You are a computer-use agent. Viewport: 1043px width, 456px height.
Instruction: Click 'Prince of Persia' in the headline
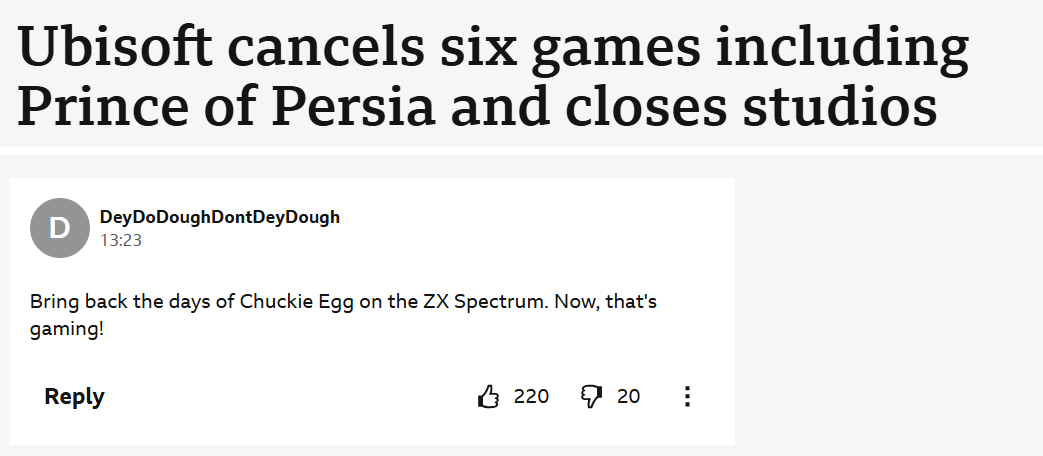(x=220, y=108)
